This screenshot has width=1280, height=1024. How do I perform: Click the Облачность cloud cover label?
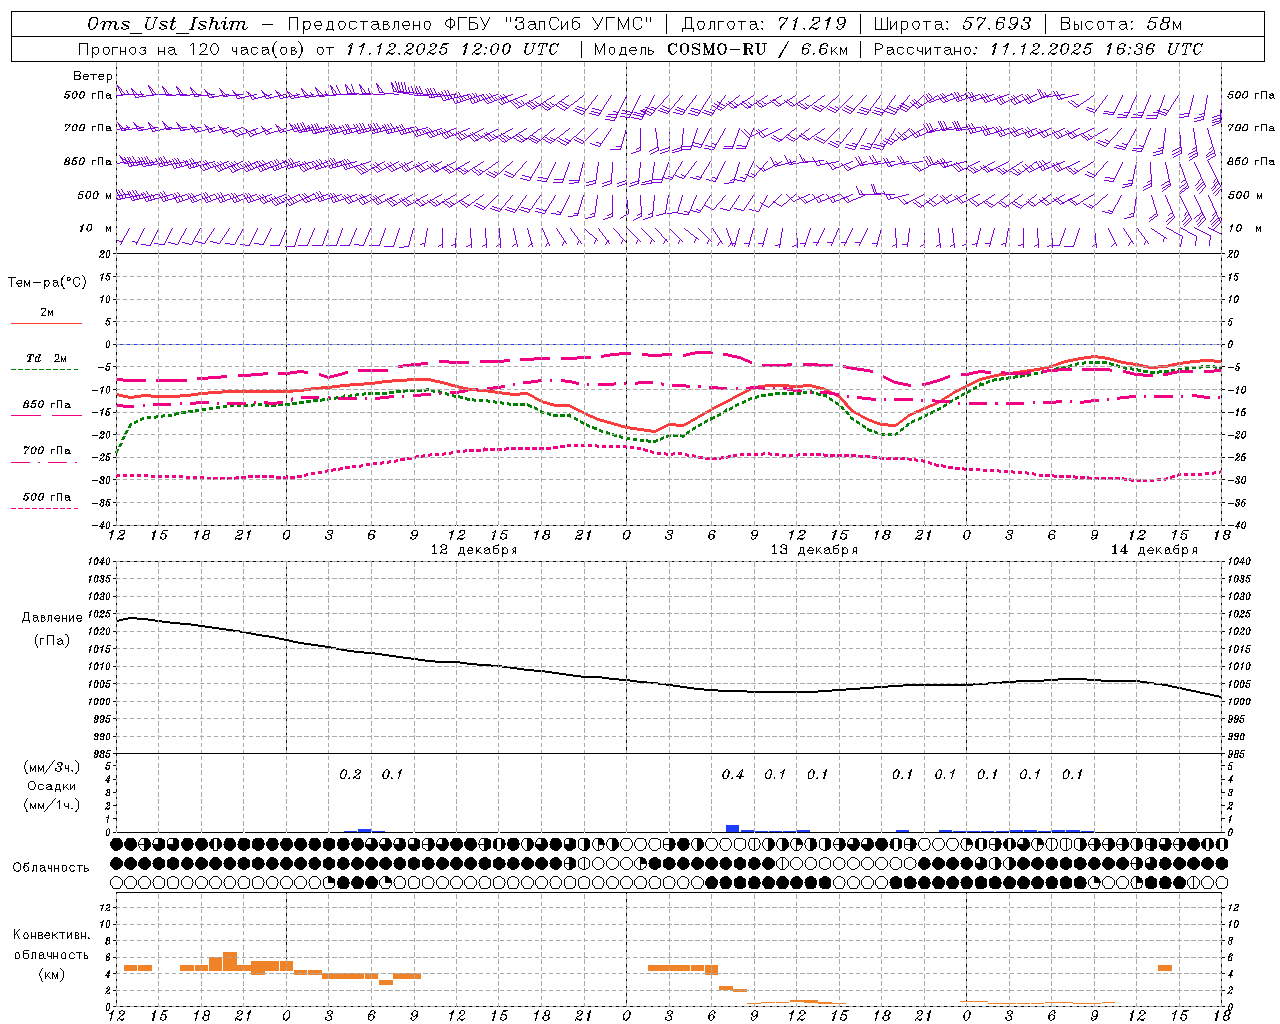[51, 867]
